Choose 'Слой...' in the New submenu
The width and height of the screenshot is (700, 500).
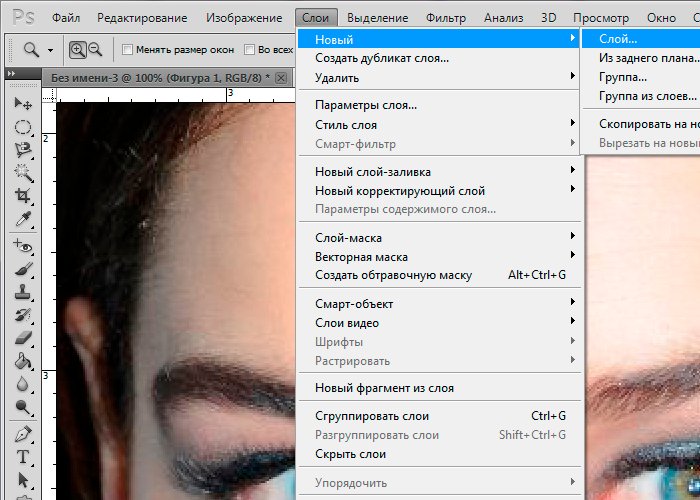pyautogui.click(x=617, y=39)
